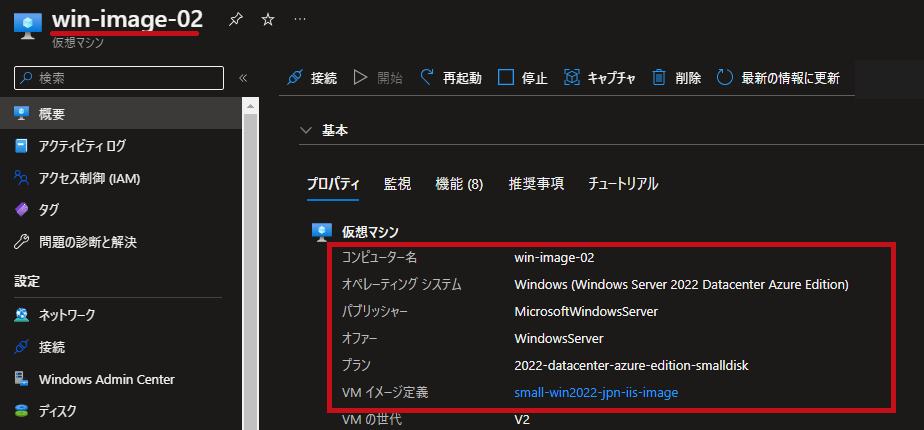Click the offer value WindowsServer
This screenshot has height=430, width=924.
559,339
